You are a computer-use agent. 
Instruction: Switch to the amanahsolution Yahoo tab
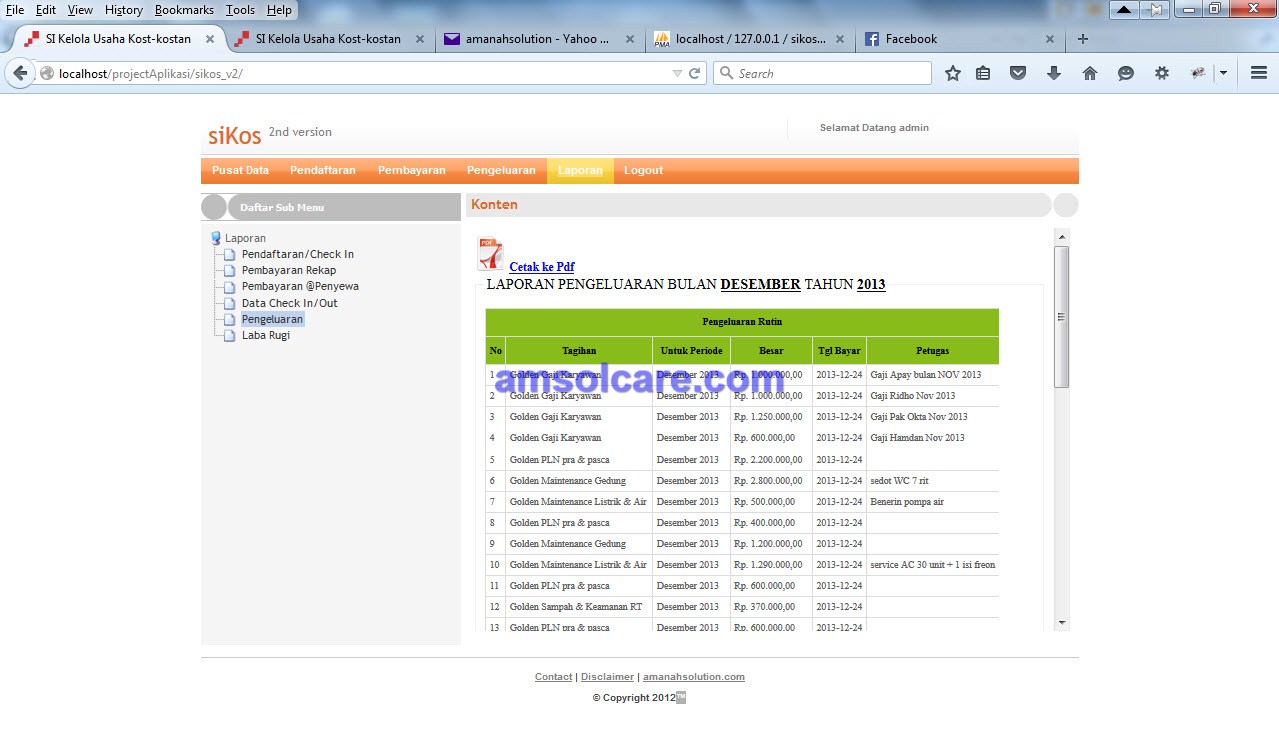point(540,39)
